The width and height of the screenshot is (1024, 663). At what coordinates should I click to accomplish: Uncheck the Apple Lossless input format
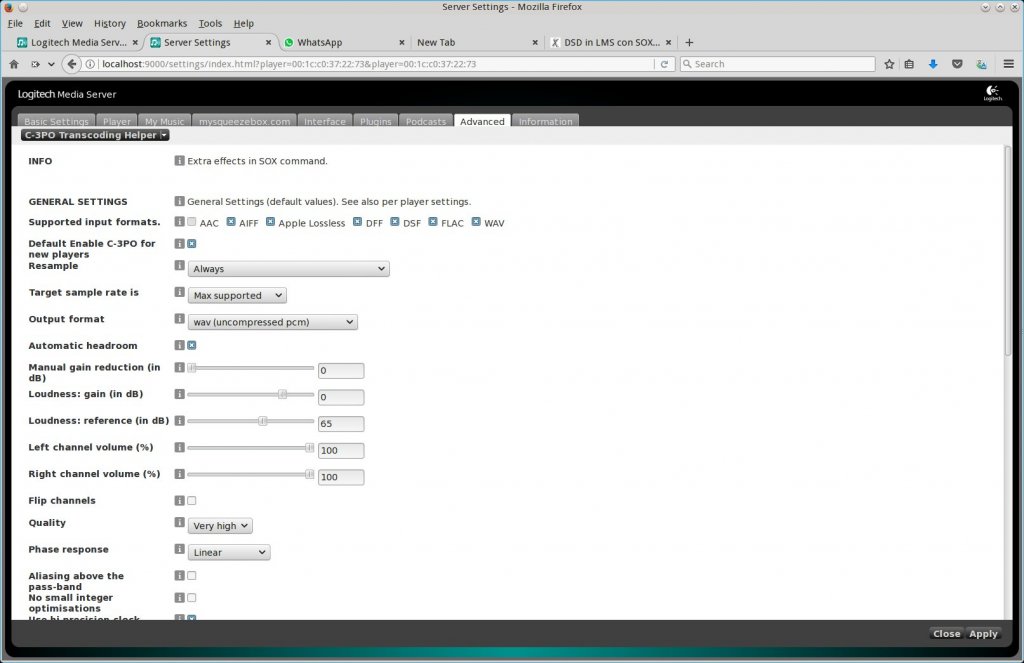[270, 222]
